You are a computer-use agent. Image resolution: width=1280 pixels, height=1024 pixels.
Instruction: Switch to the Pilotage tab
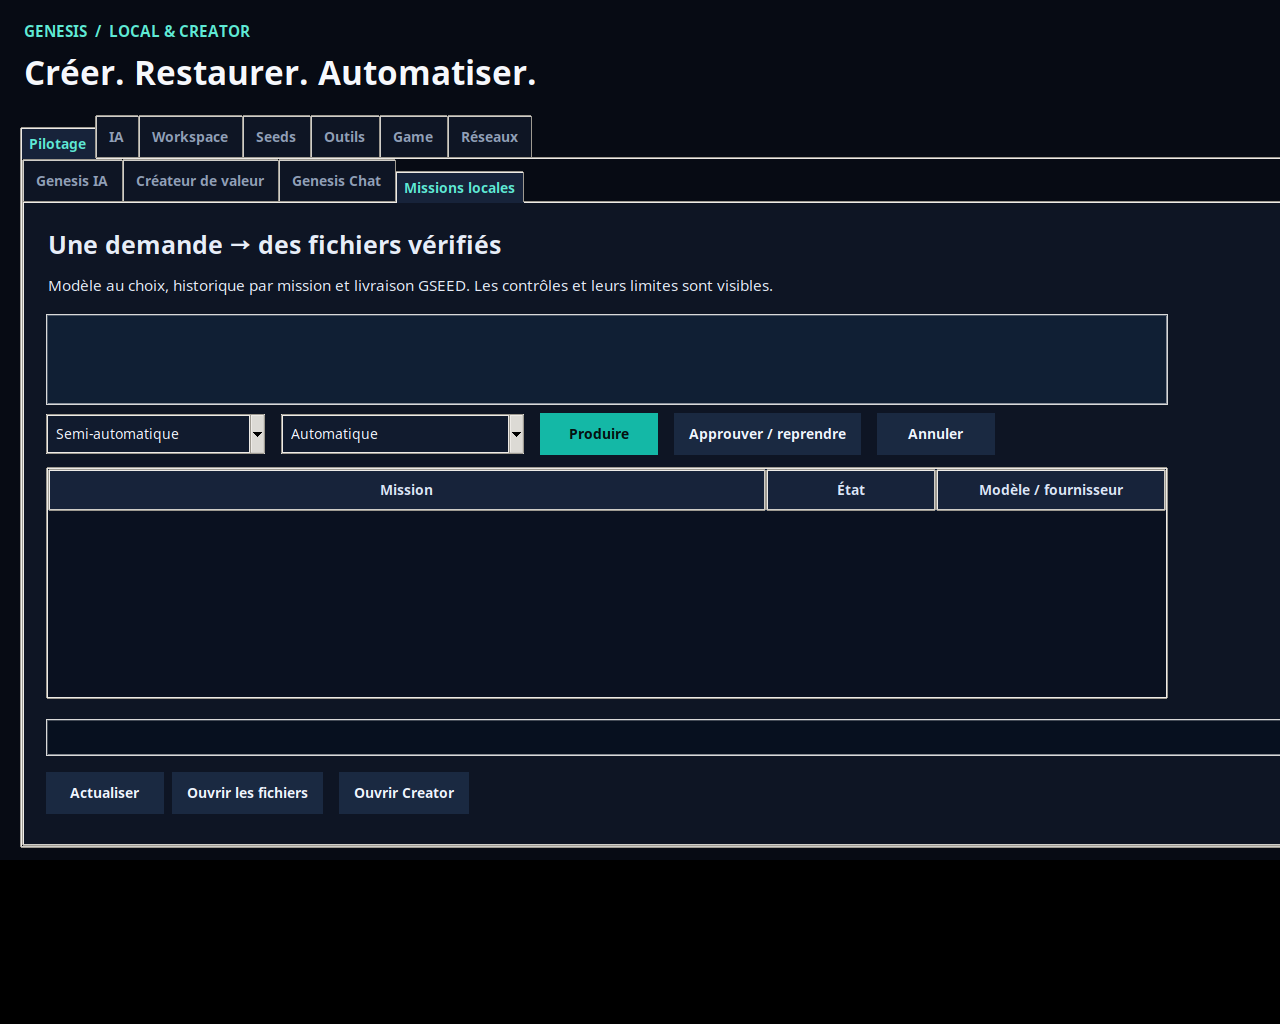58,144
